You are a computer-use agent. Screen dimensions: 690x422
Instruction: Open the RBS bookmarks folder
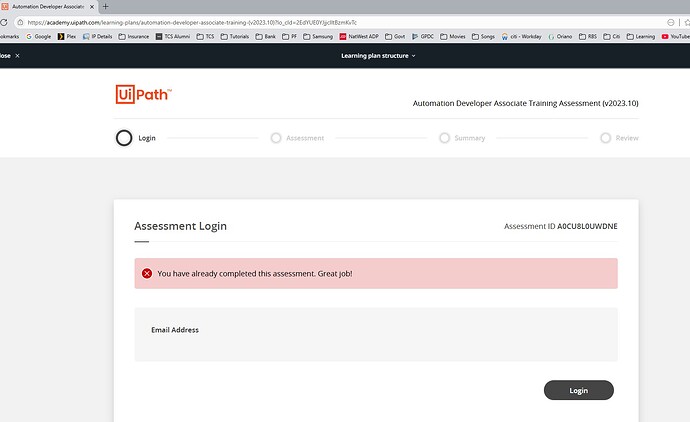[588, 37]
